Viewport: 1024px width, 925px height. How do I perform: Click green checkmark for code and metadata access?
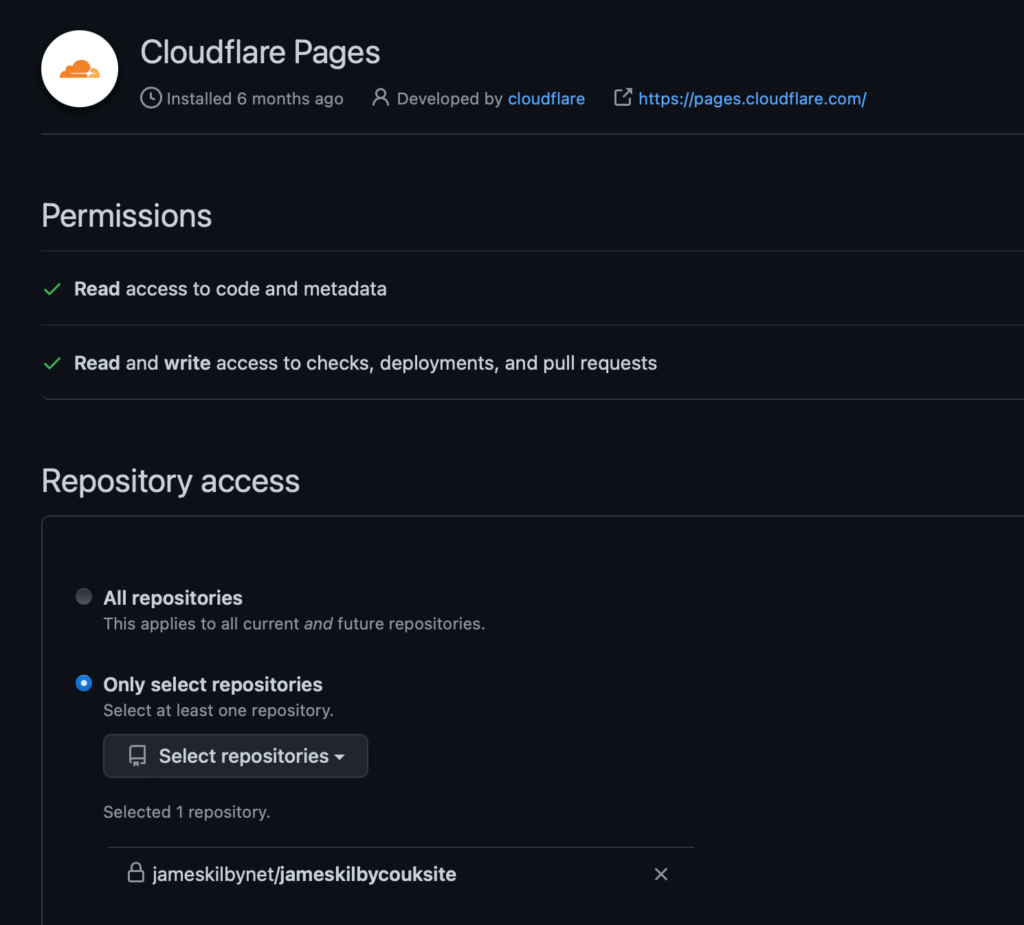(53, 289)
